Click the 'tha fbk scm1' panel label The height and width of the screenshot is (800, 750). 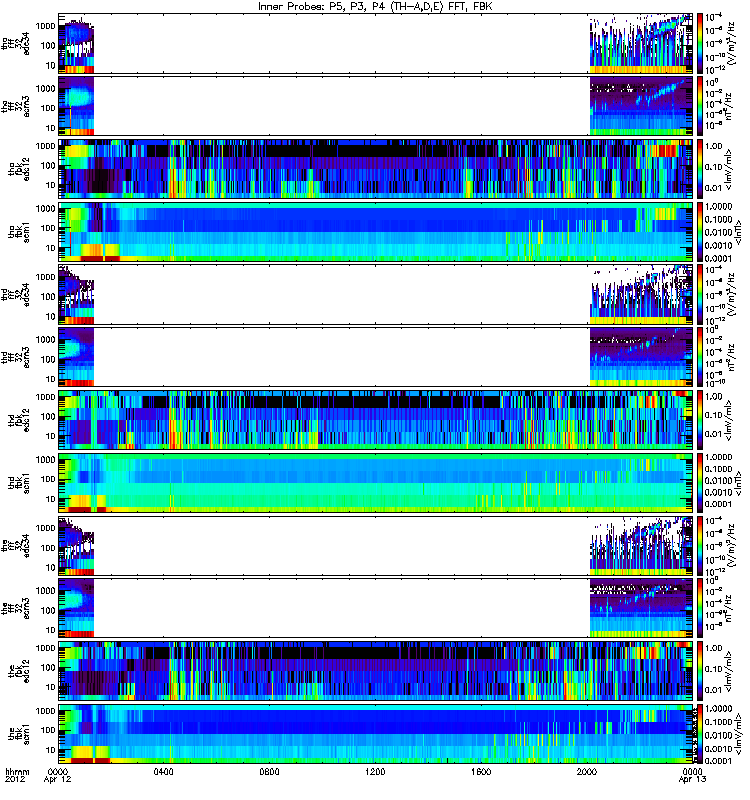pyautogui.click(x=19, y=232)
